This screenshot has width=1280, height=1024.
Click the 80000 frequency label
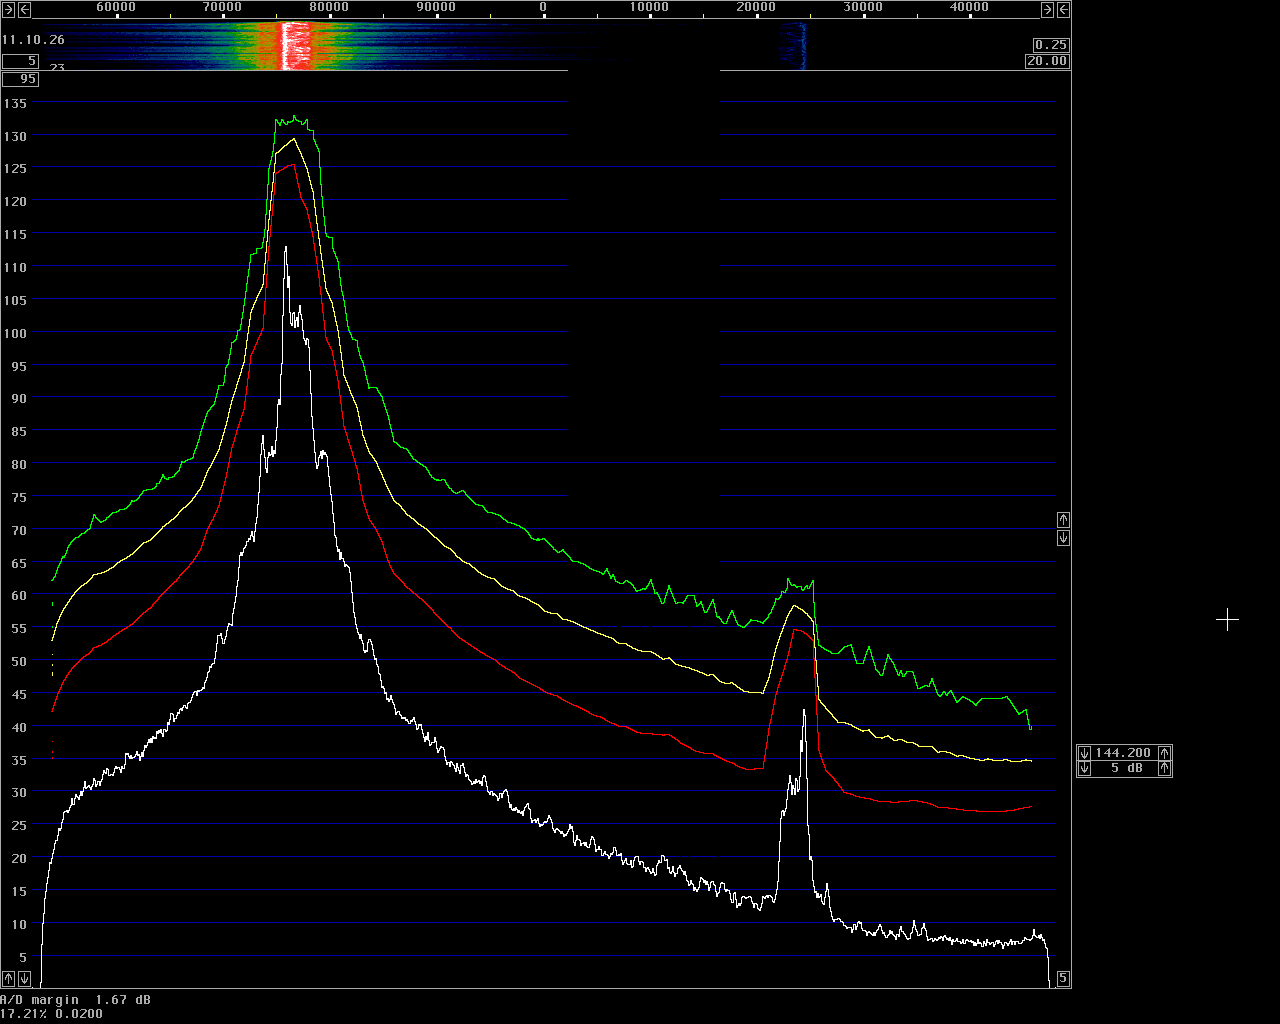(329, 7)
